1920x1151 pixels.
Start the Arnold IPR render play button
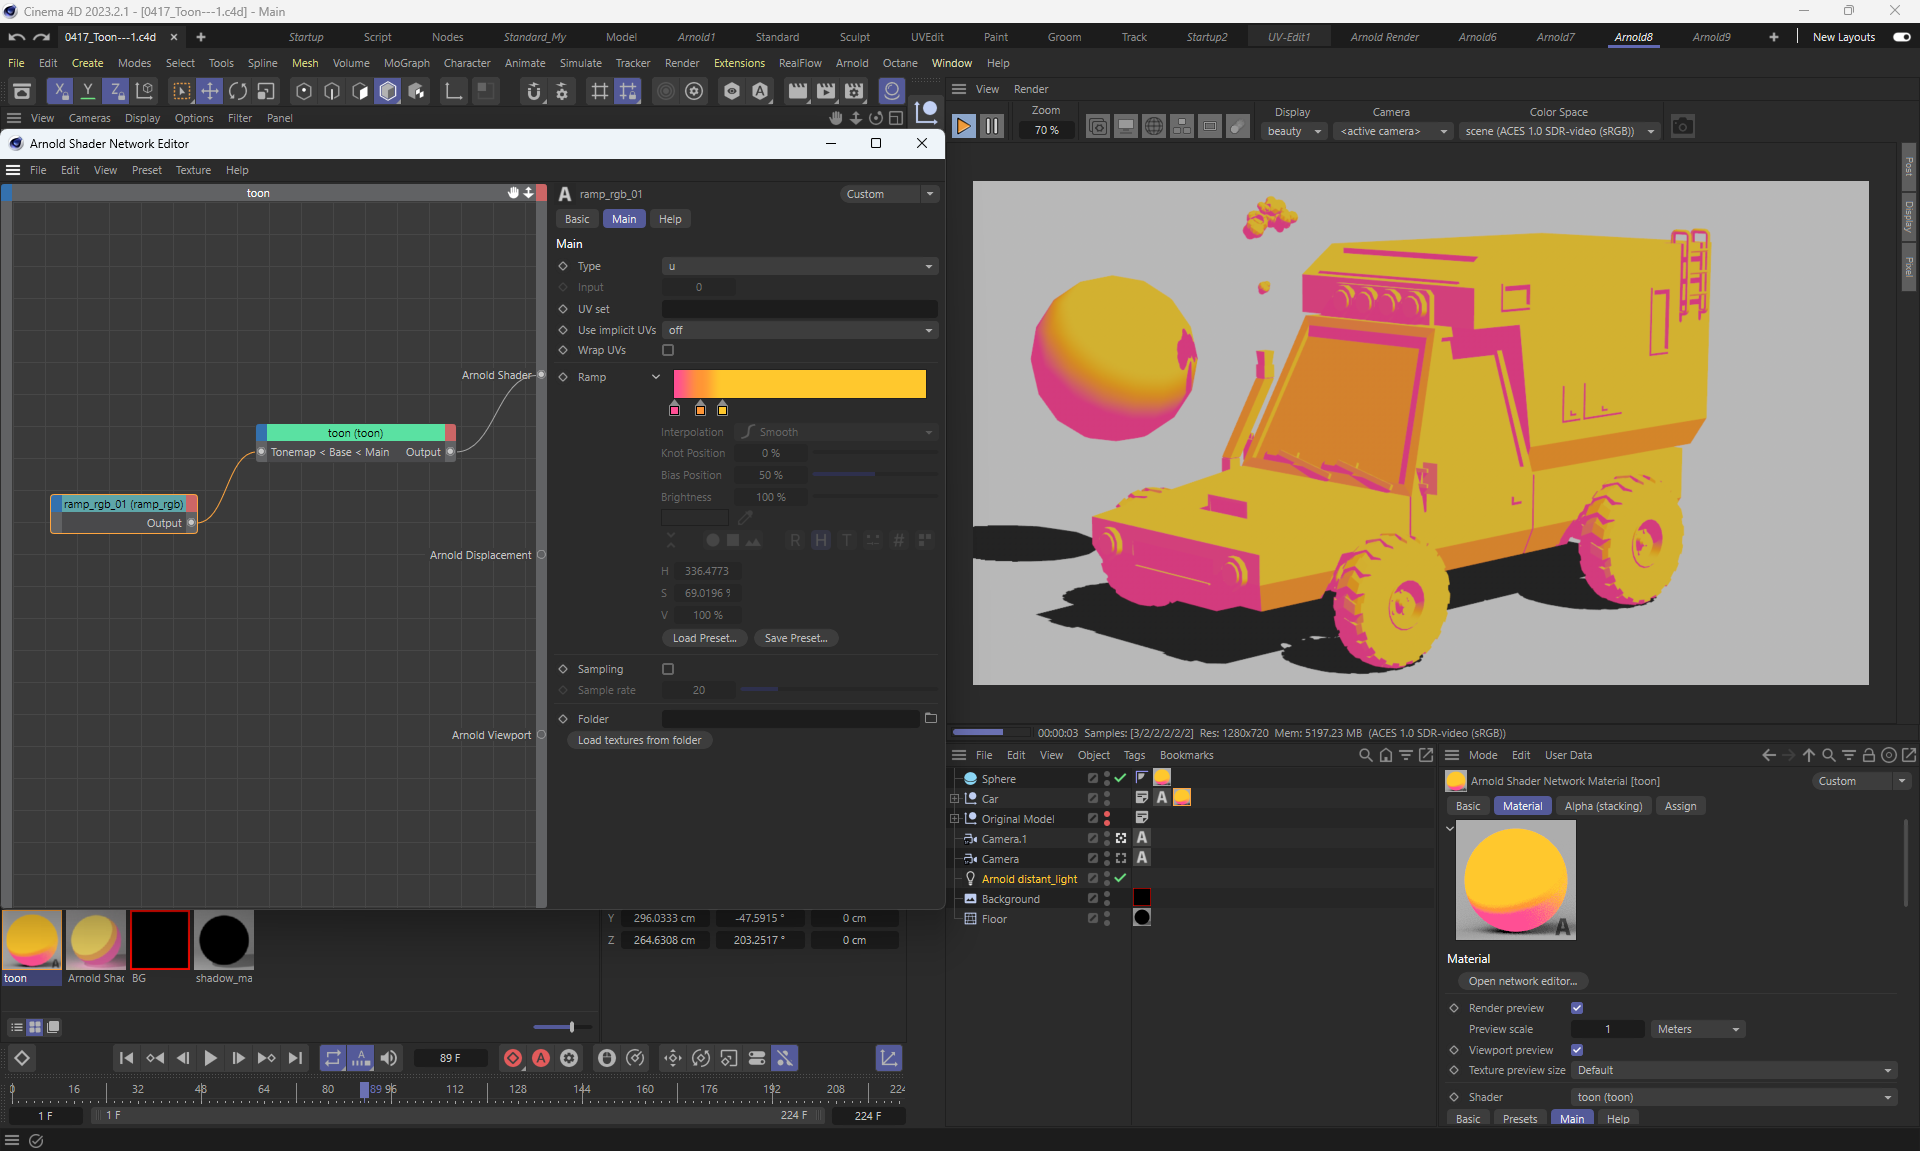963,127
